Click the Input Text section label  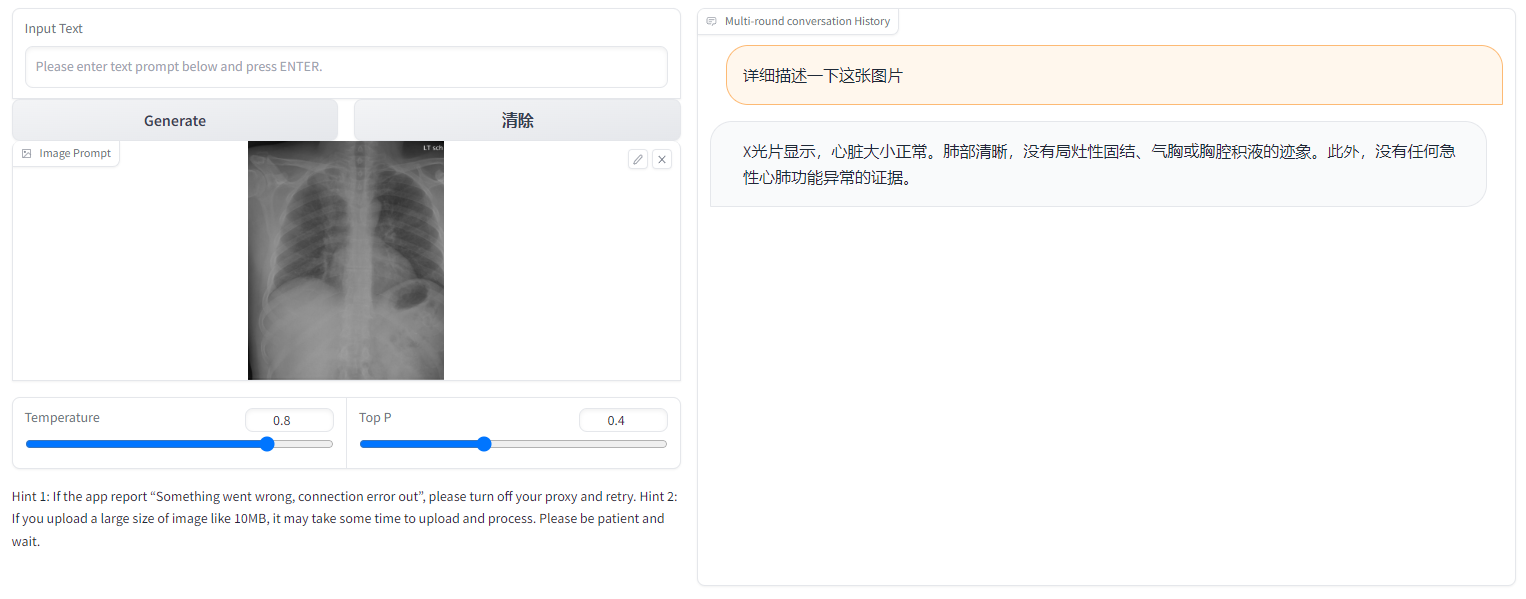(53, 28)
